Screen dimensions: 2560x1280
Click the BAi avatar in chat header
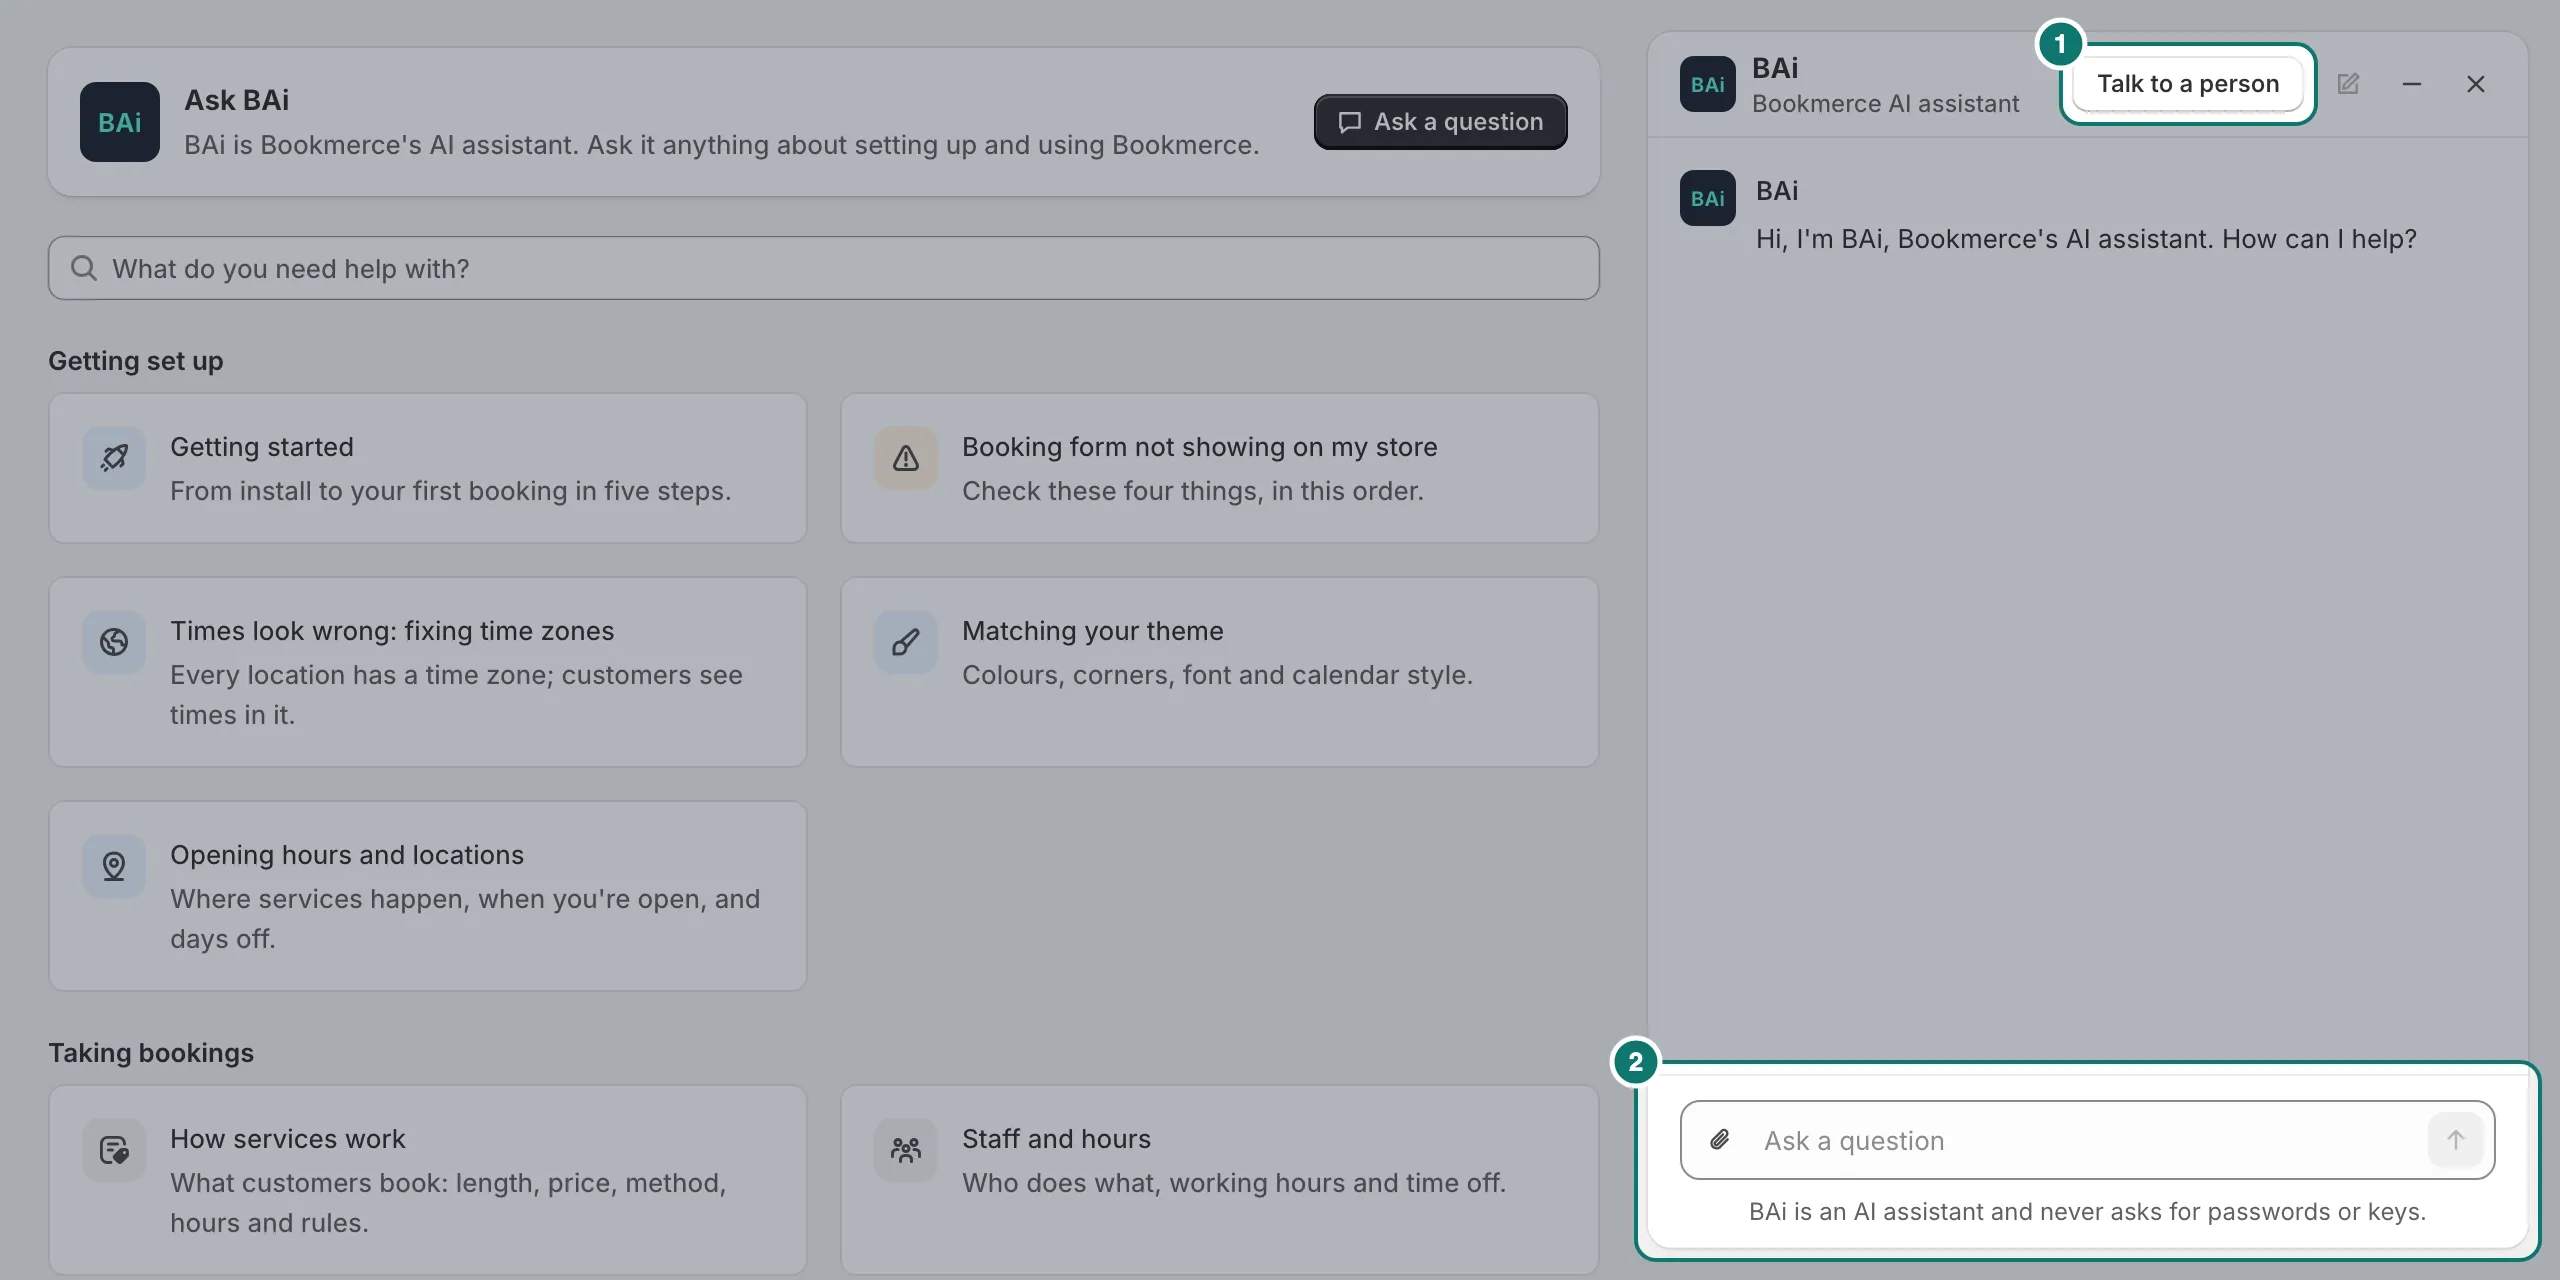[x=1708, y=84]
